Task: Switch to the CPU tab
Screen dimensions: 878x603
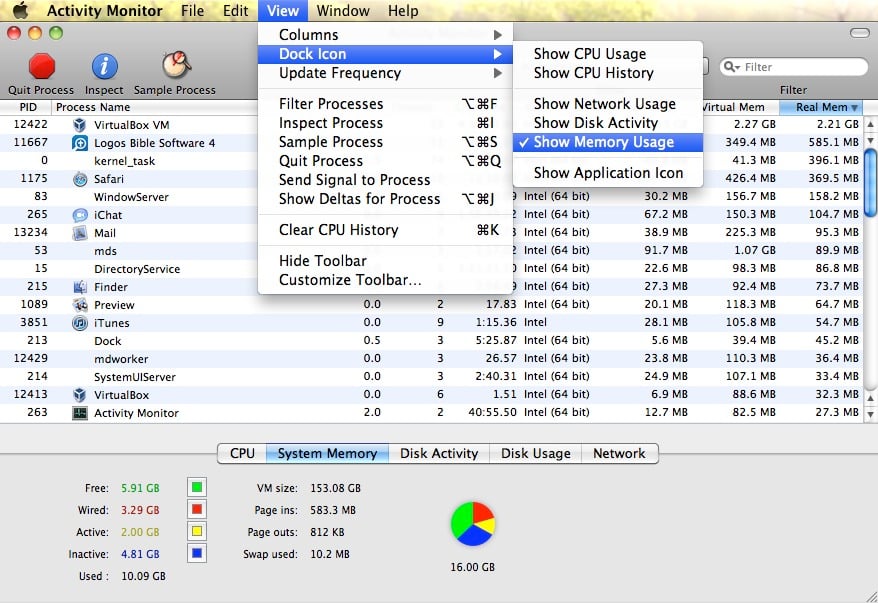Action: 242,453
